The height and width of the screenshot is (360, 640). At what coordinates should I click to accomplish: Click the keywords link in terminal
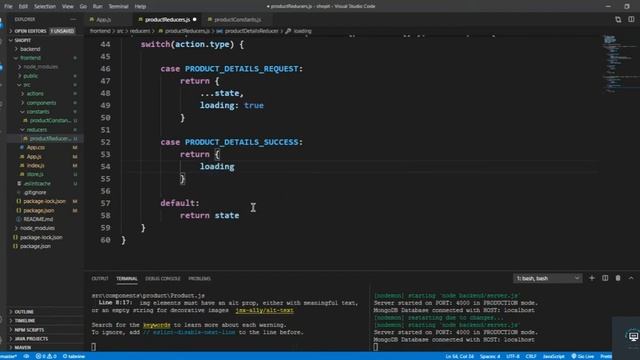point(157,325)
